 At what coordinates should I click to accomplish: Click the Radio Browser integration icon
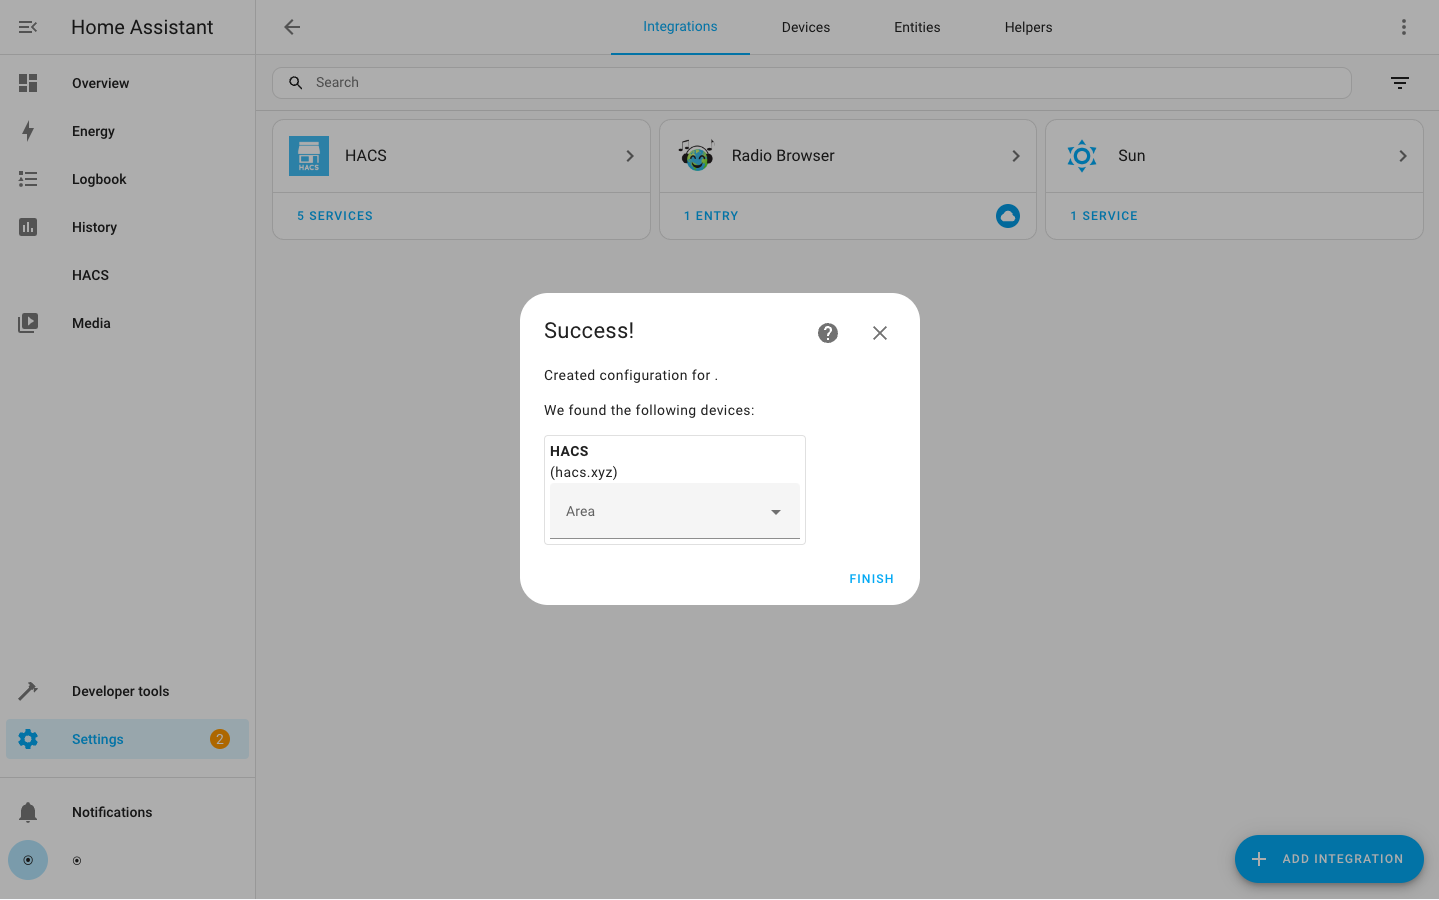[x=696, y=156]
